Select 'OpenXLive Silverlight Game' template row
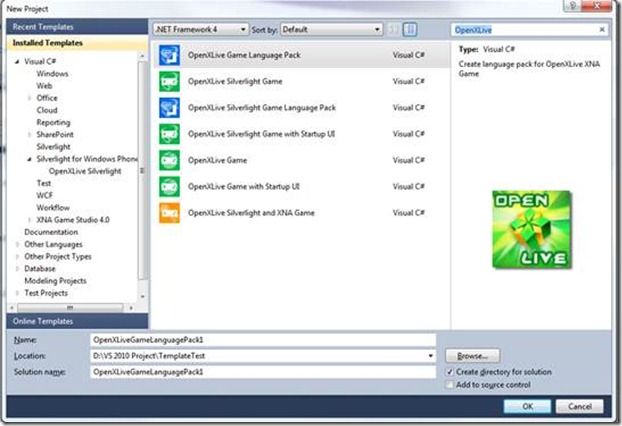 coord(301,81)
